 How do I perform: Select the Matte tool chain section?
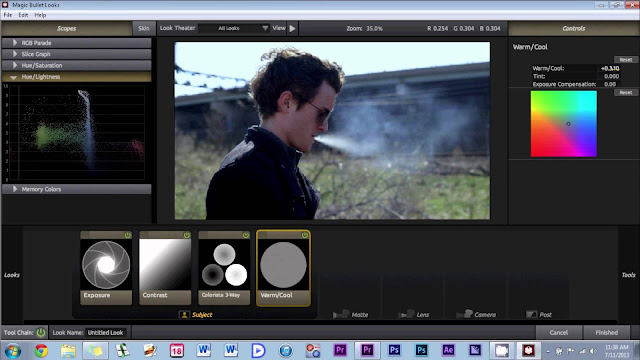point(351,315)
